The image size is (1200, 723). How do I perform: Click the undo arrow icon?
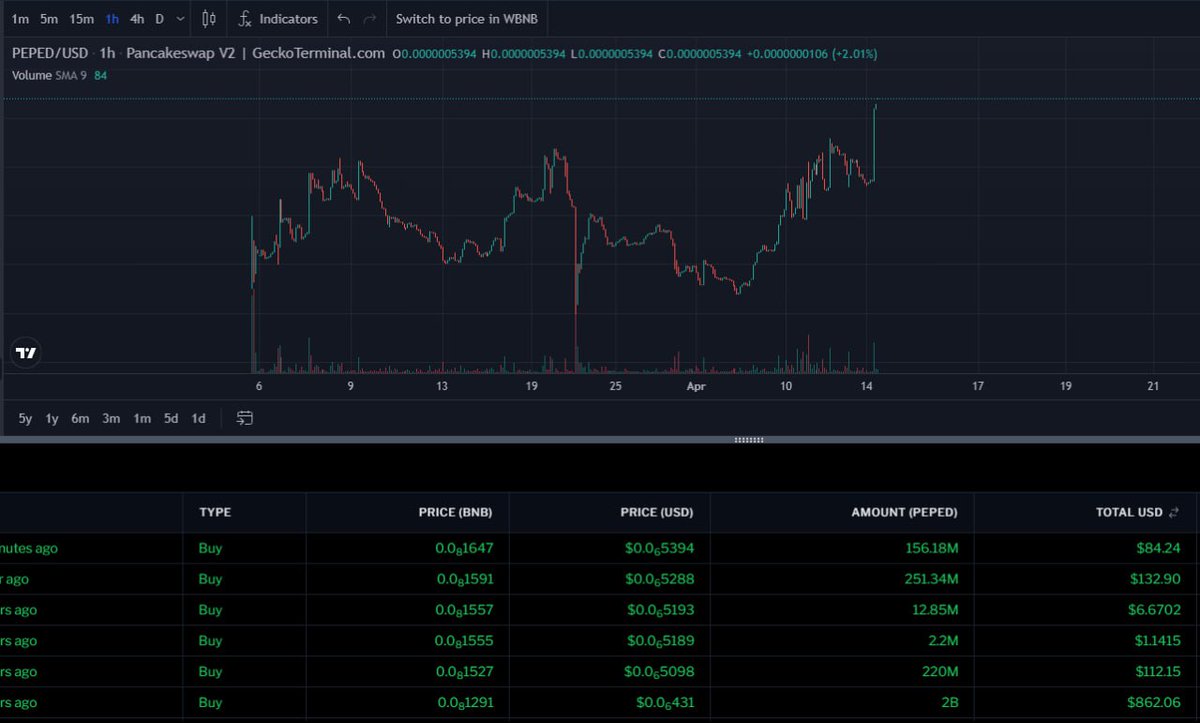(x=341, y=18)
